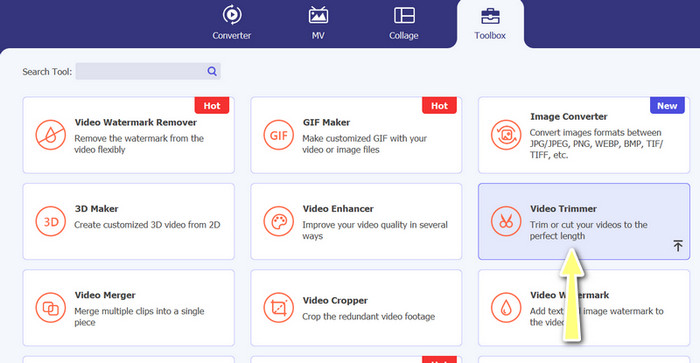The image size is (700, 363).
Task: Click the Video Cropper icon
Action: pyautogui.click(x=278, y=308)
